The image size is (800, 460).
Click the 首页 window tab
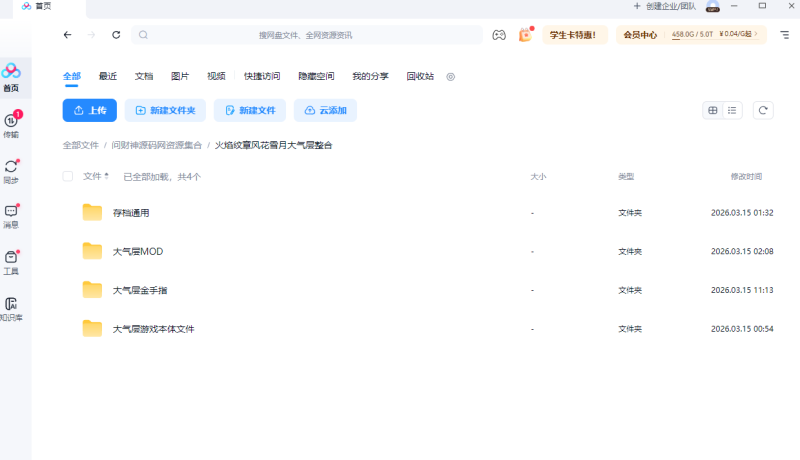49,7
